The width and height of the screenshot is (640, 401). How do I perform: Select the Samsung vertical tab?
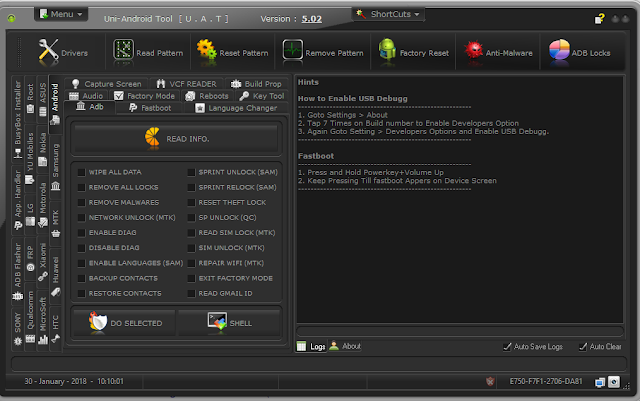coord(56,167)
